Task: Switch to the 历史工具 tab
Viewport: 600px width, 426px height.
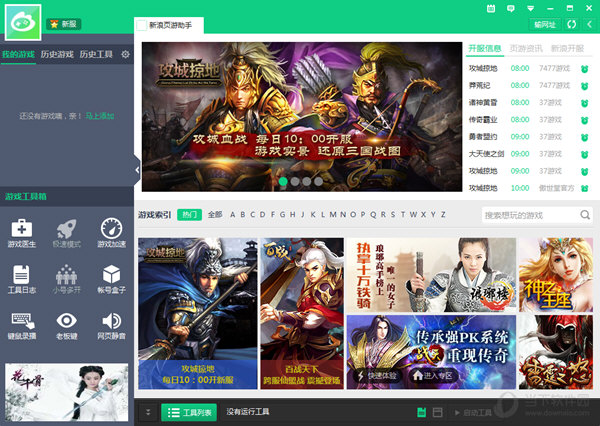Action: pos(96,54)
